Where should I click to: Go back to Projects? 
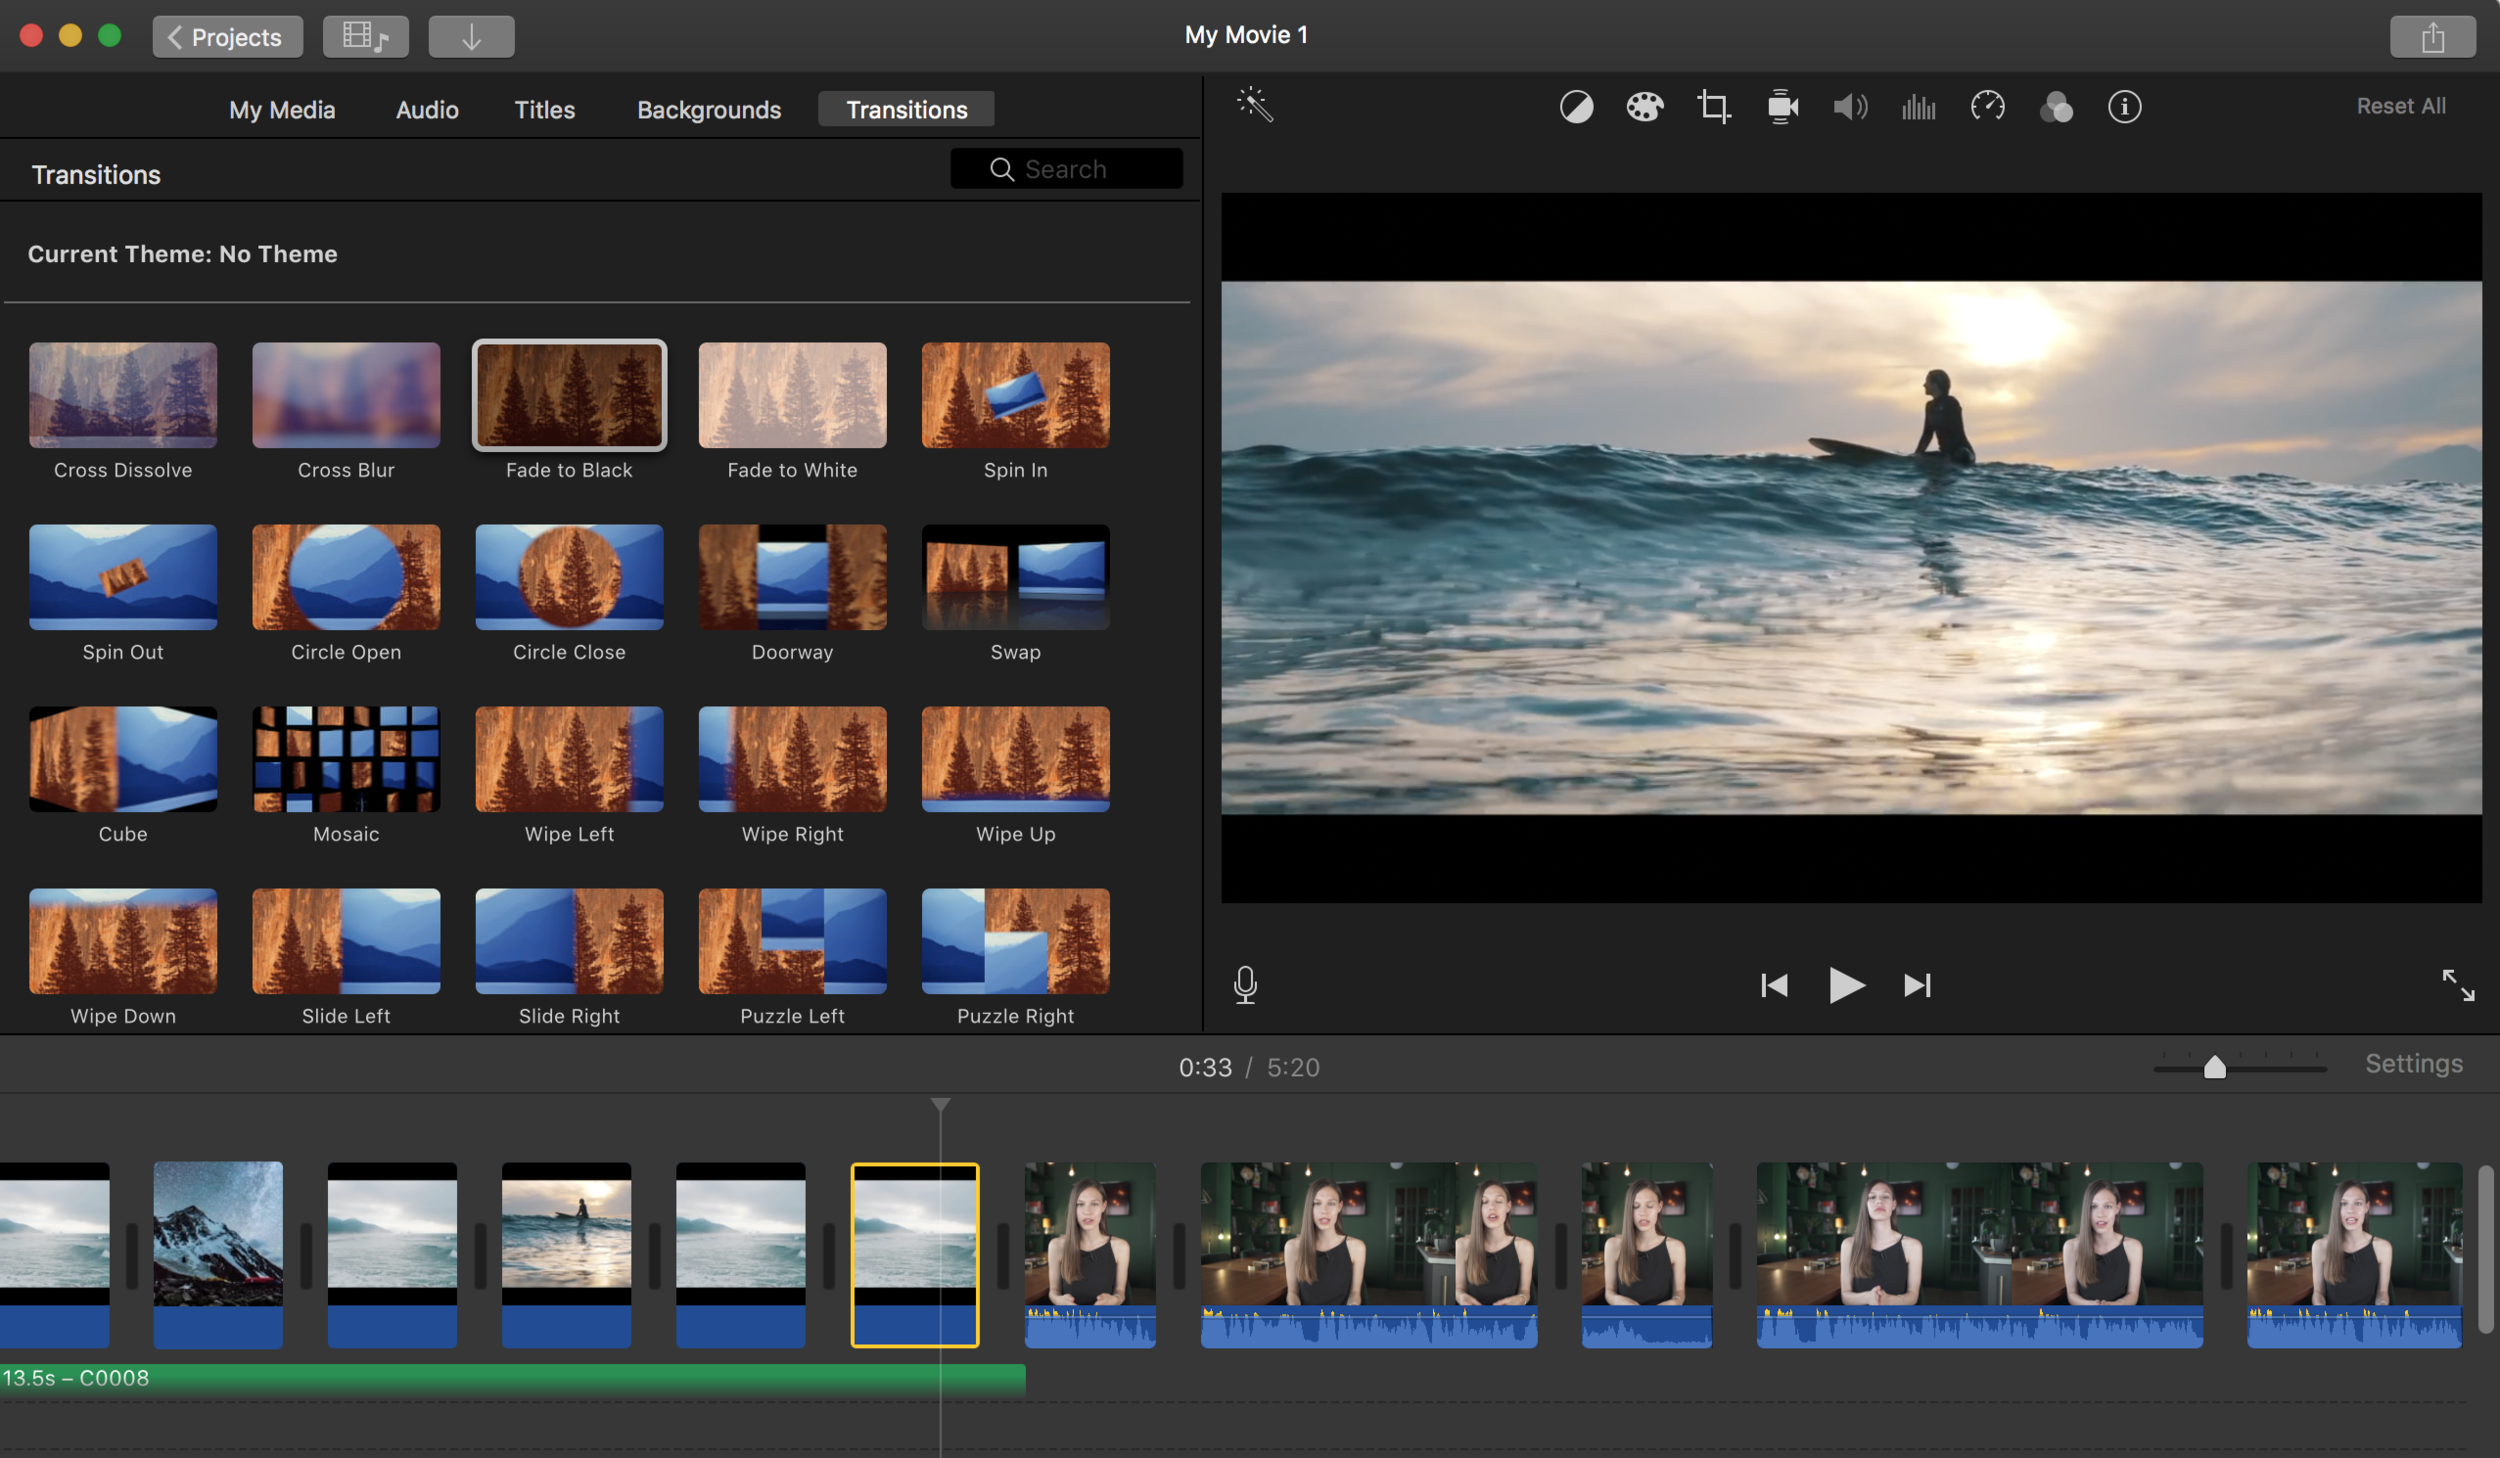(227, 37)
